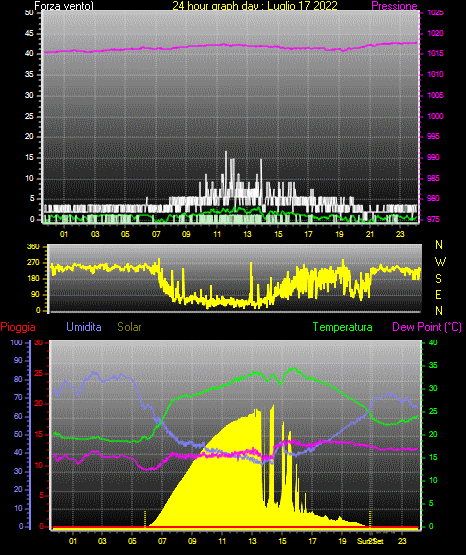
Task: Click the yellow sunrise dotted marker
Action: [145, 519]
